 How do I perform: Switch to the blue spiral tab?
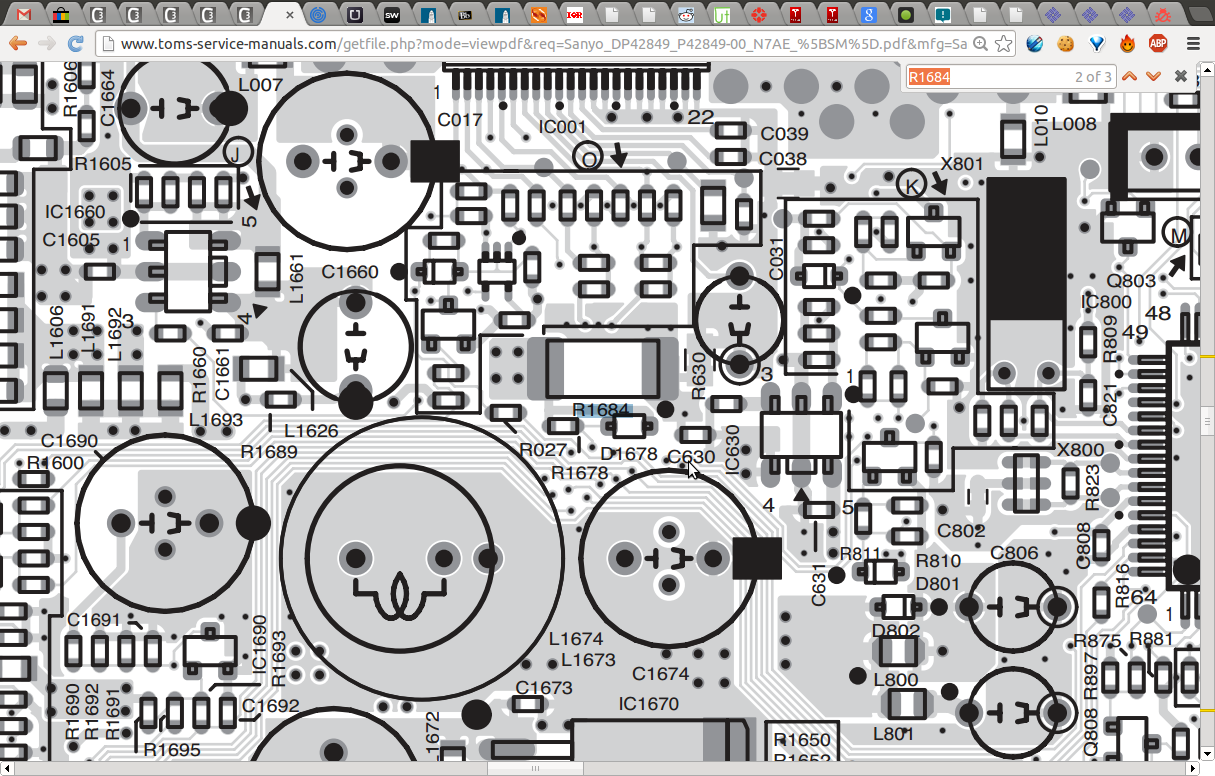pyautogui.click(x=318, y=15)
